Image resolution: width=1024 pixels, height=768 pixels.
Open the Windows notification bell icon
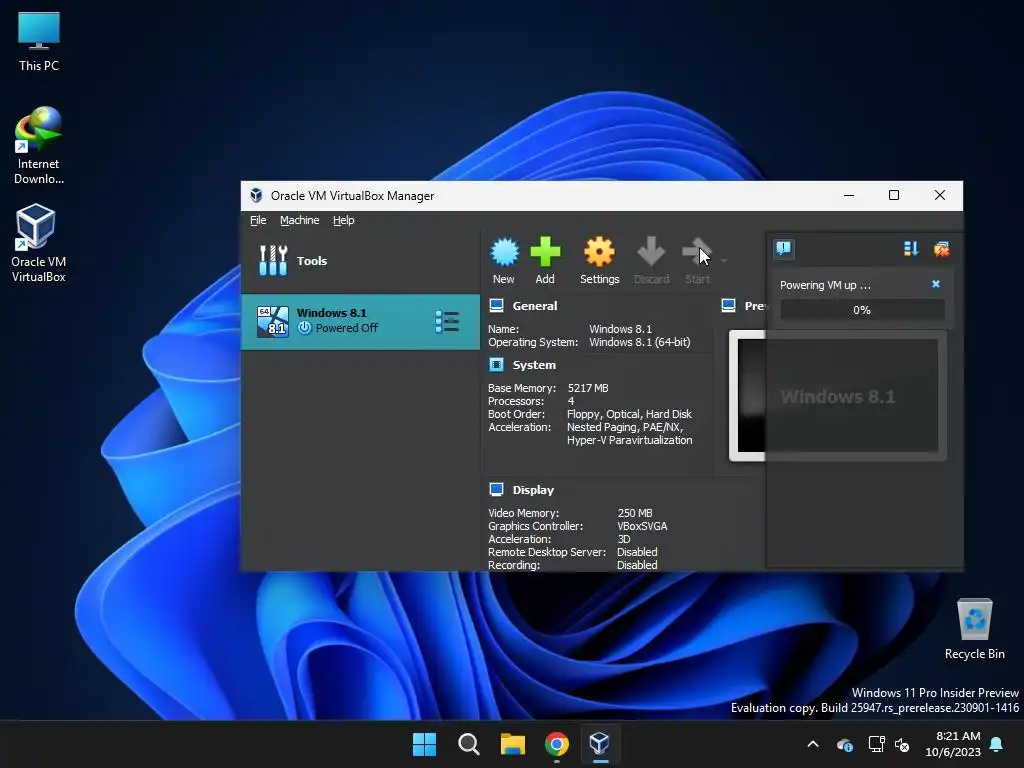[x=997, y=744]
